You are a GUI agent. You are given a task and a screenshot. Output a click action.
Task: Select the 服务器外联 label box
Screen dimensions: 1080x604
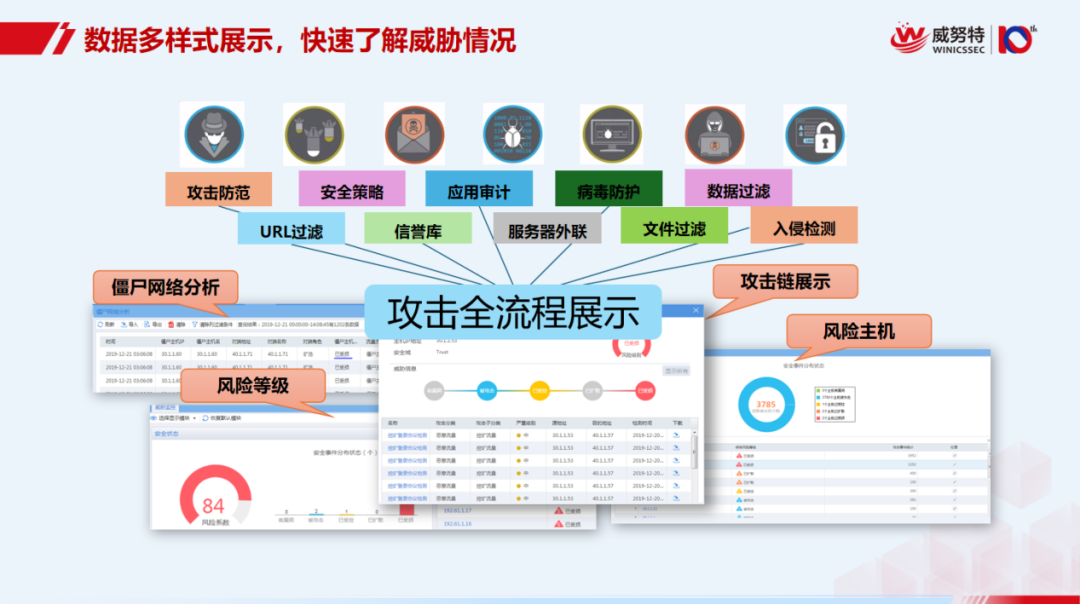click(x=548, y=229)
